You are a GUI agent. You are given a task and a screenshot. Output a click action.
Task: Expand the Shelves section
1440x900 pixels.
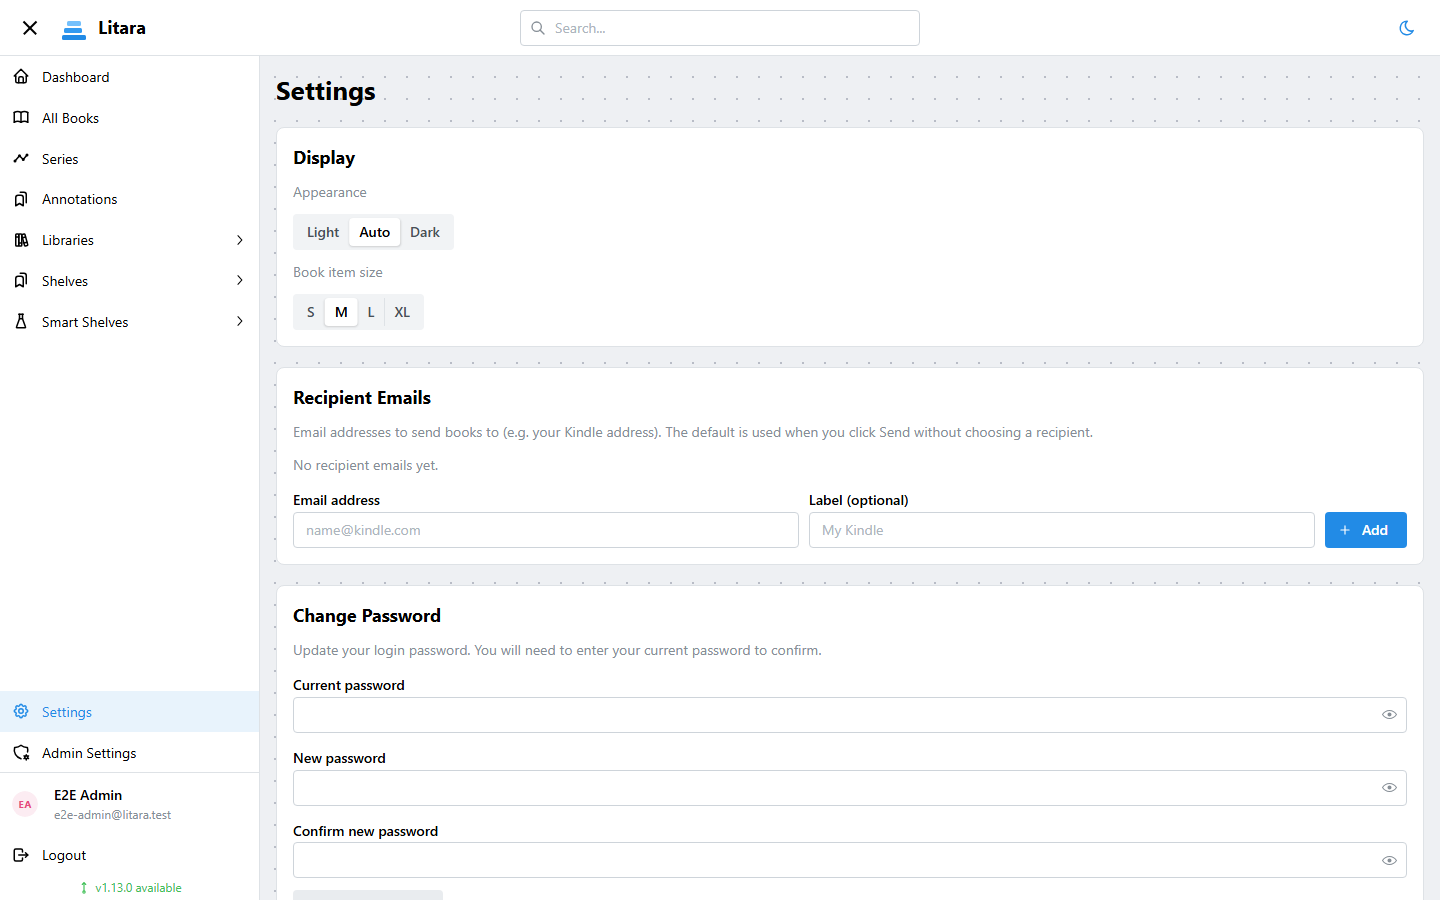(239, 280)
